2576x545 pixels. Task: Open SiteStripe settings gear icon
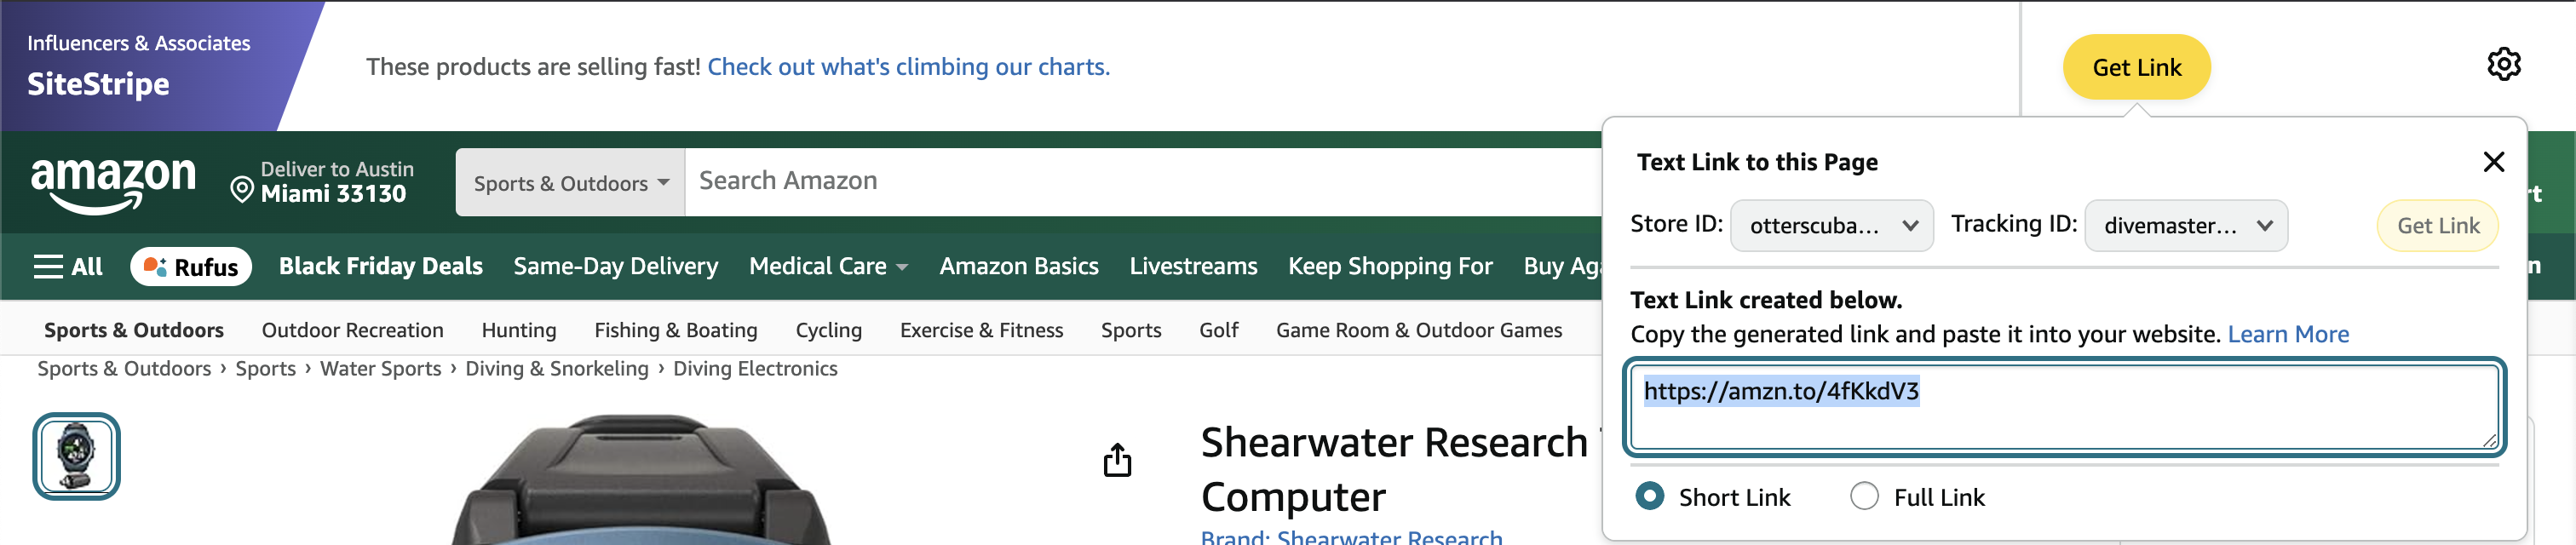pyautogui.click(x=2503, y=65)
